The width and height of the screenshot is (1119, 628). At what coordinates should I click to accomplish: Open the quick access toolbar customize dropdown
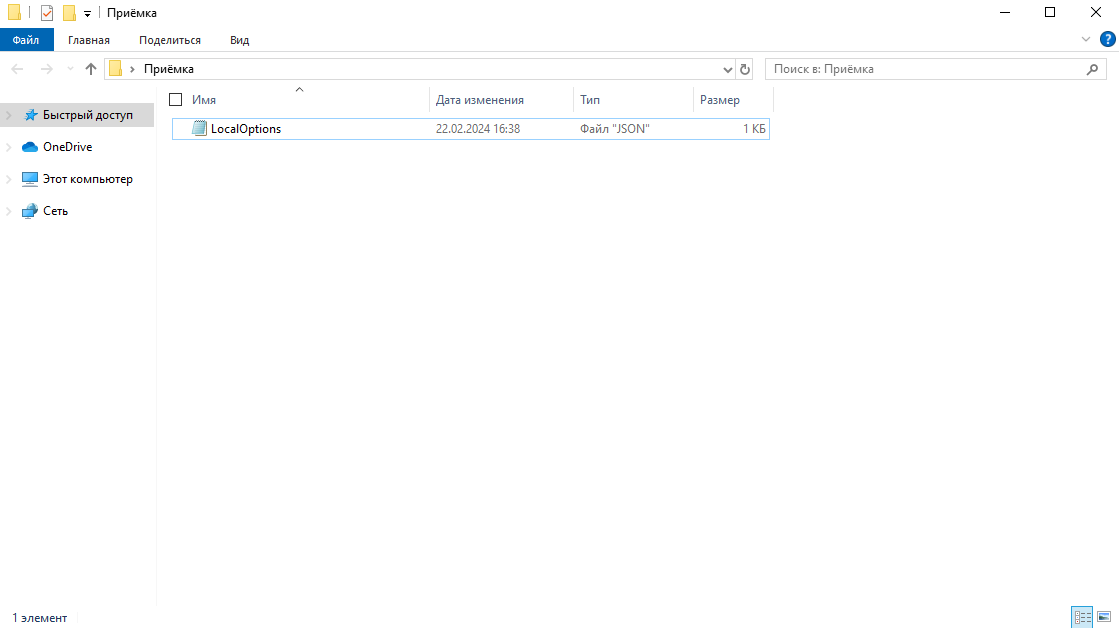pyautogui.click(x=87, y=14)
